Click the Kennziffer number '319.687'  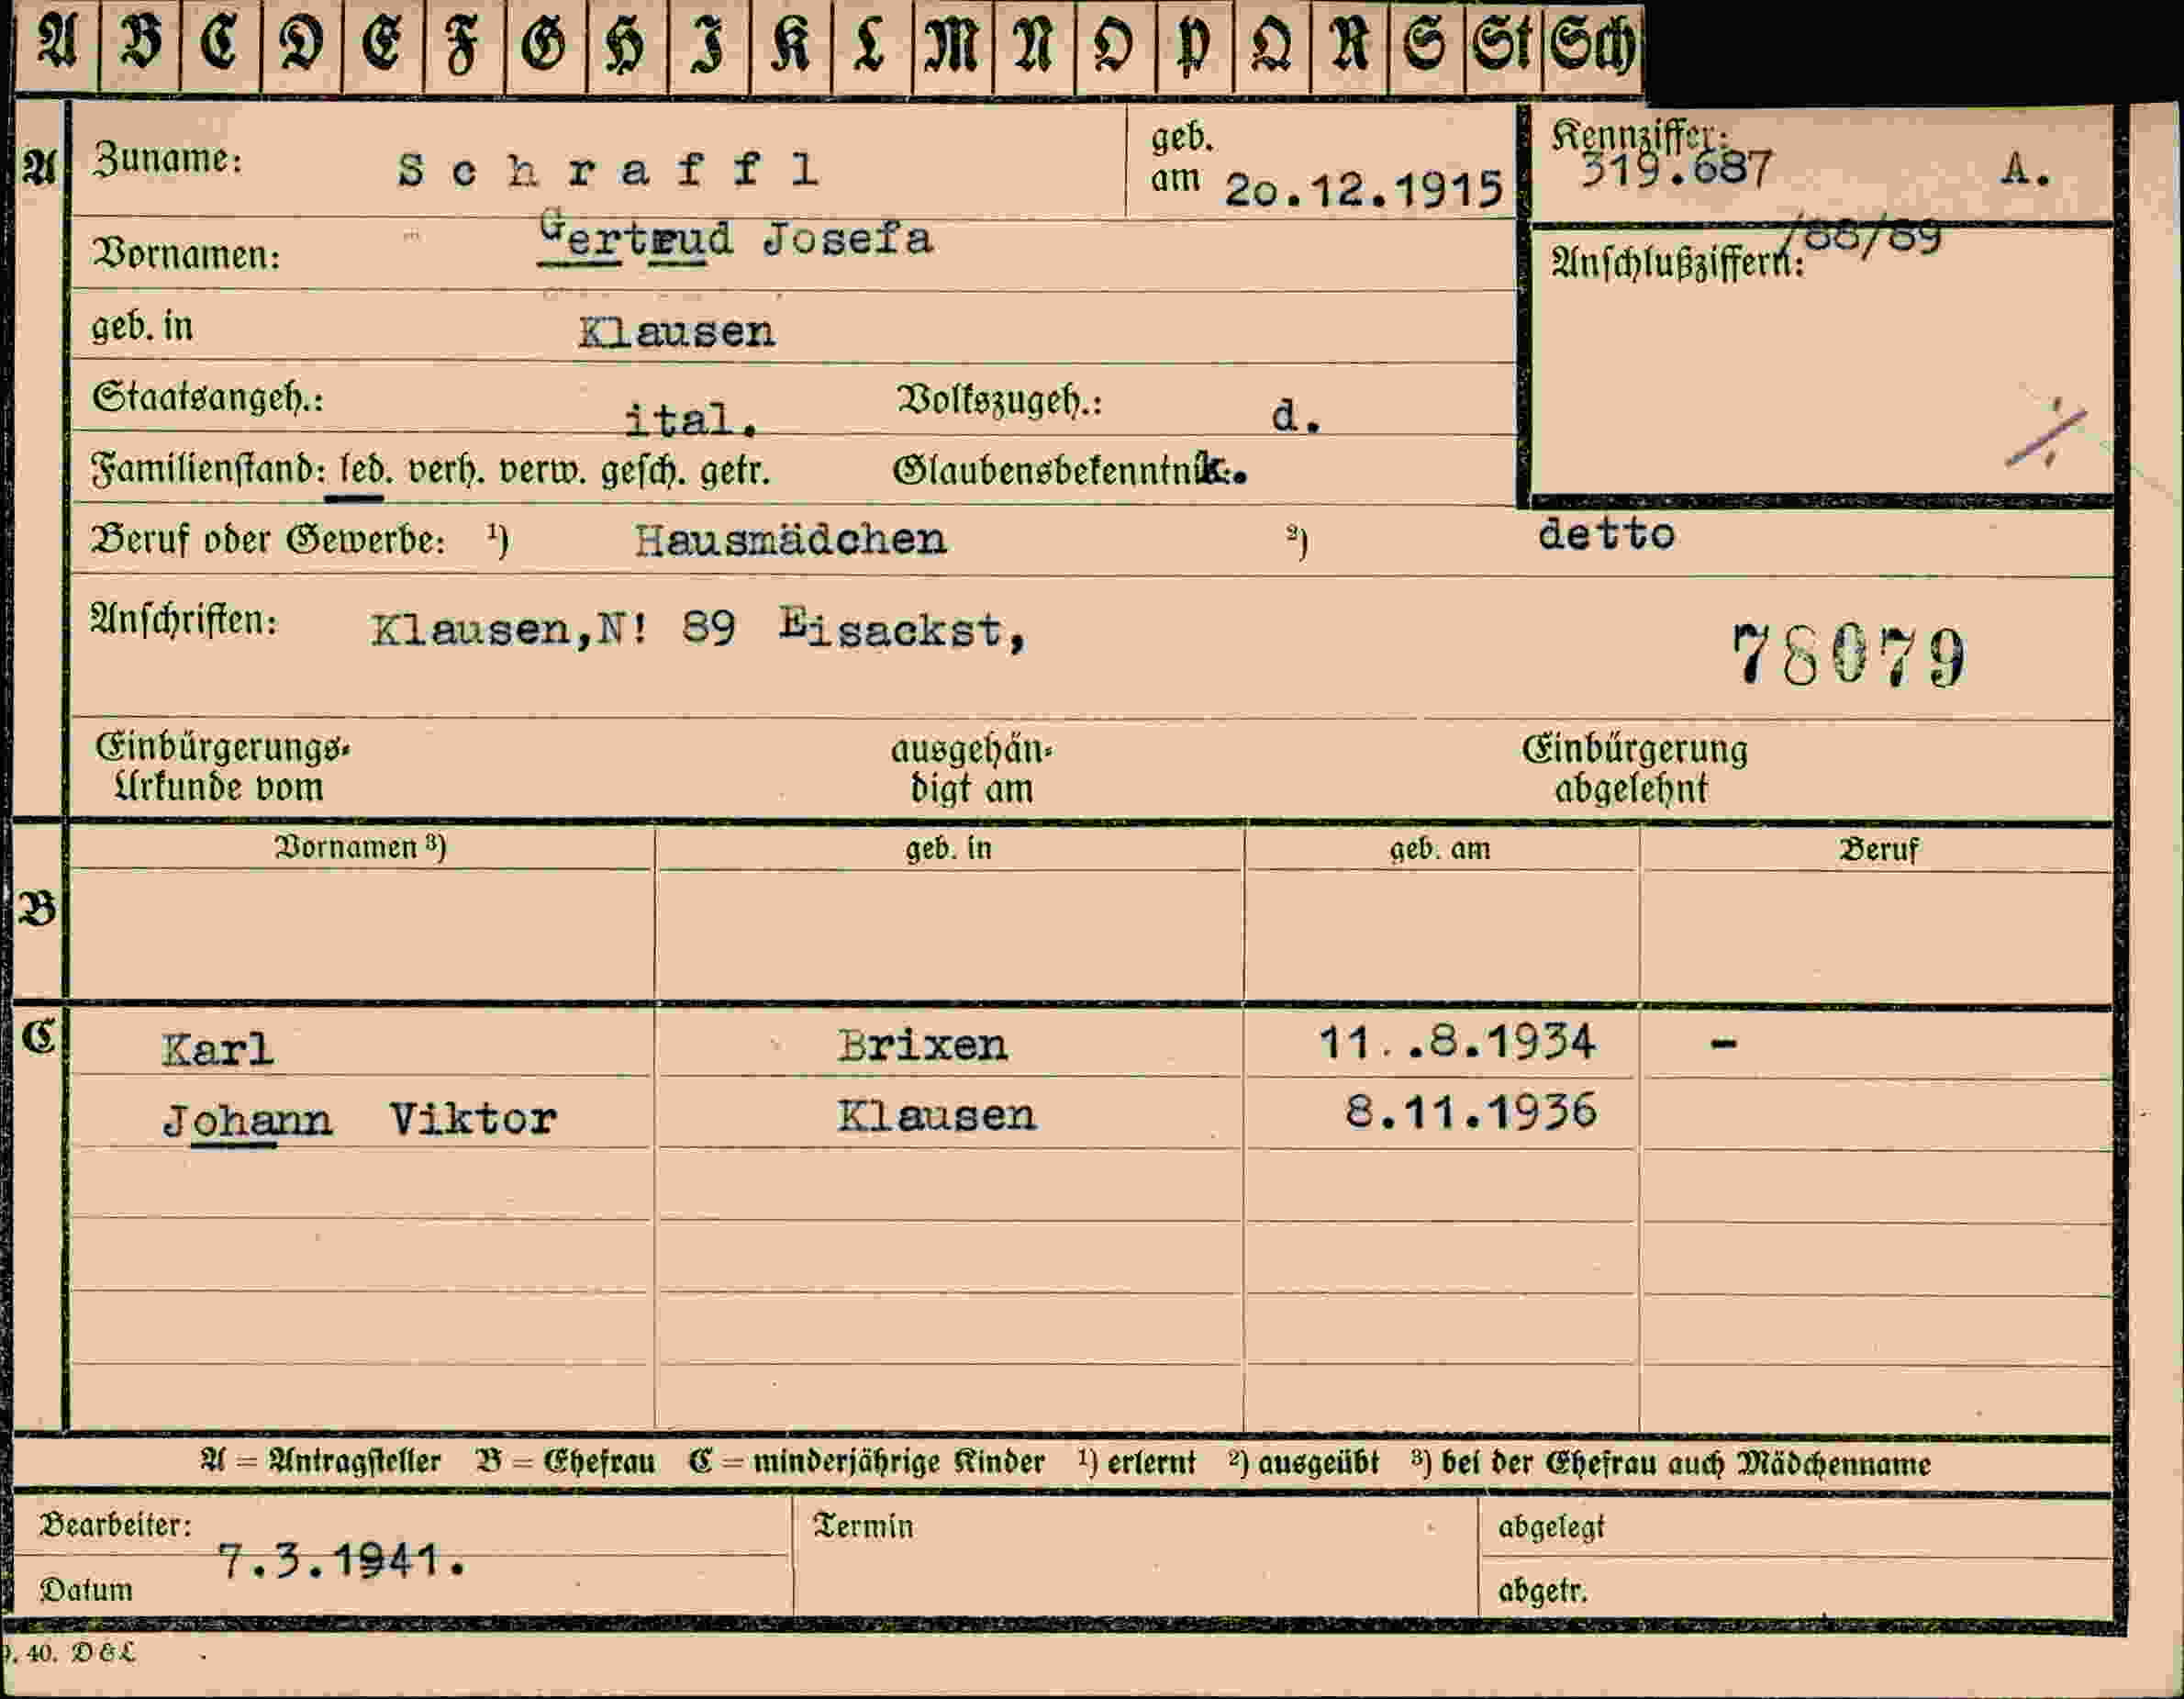click(x=1676, y=168)
